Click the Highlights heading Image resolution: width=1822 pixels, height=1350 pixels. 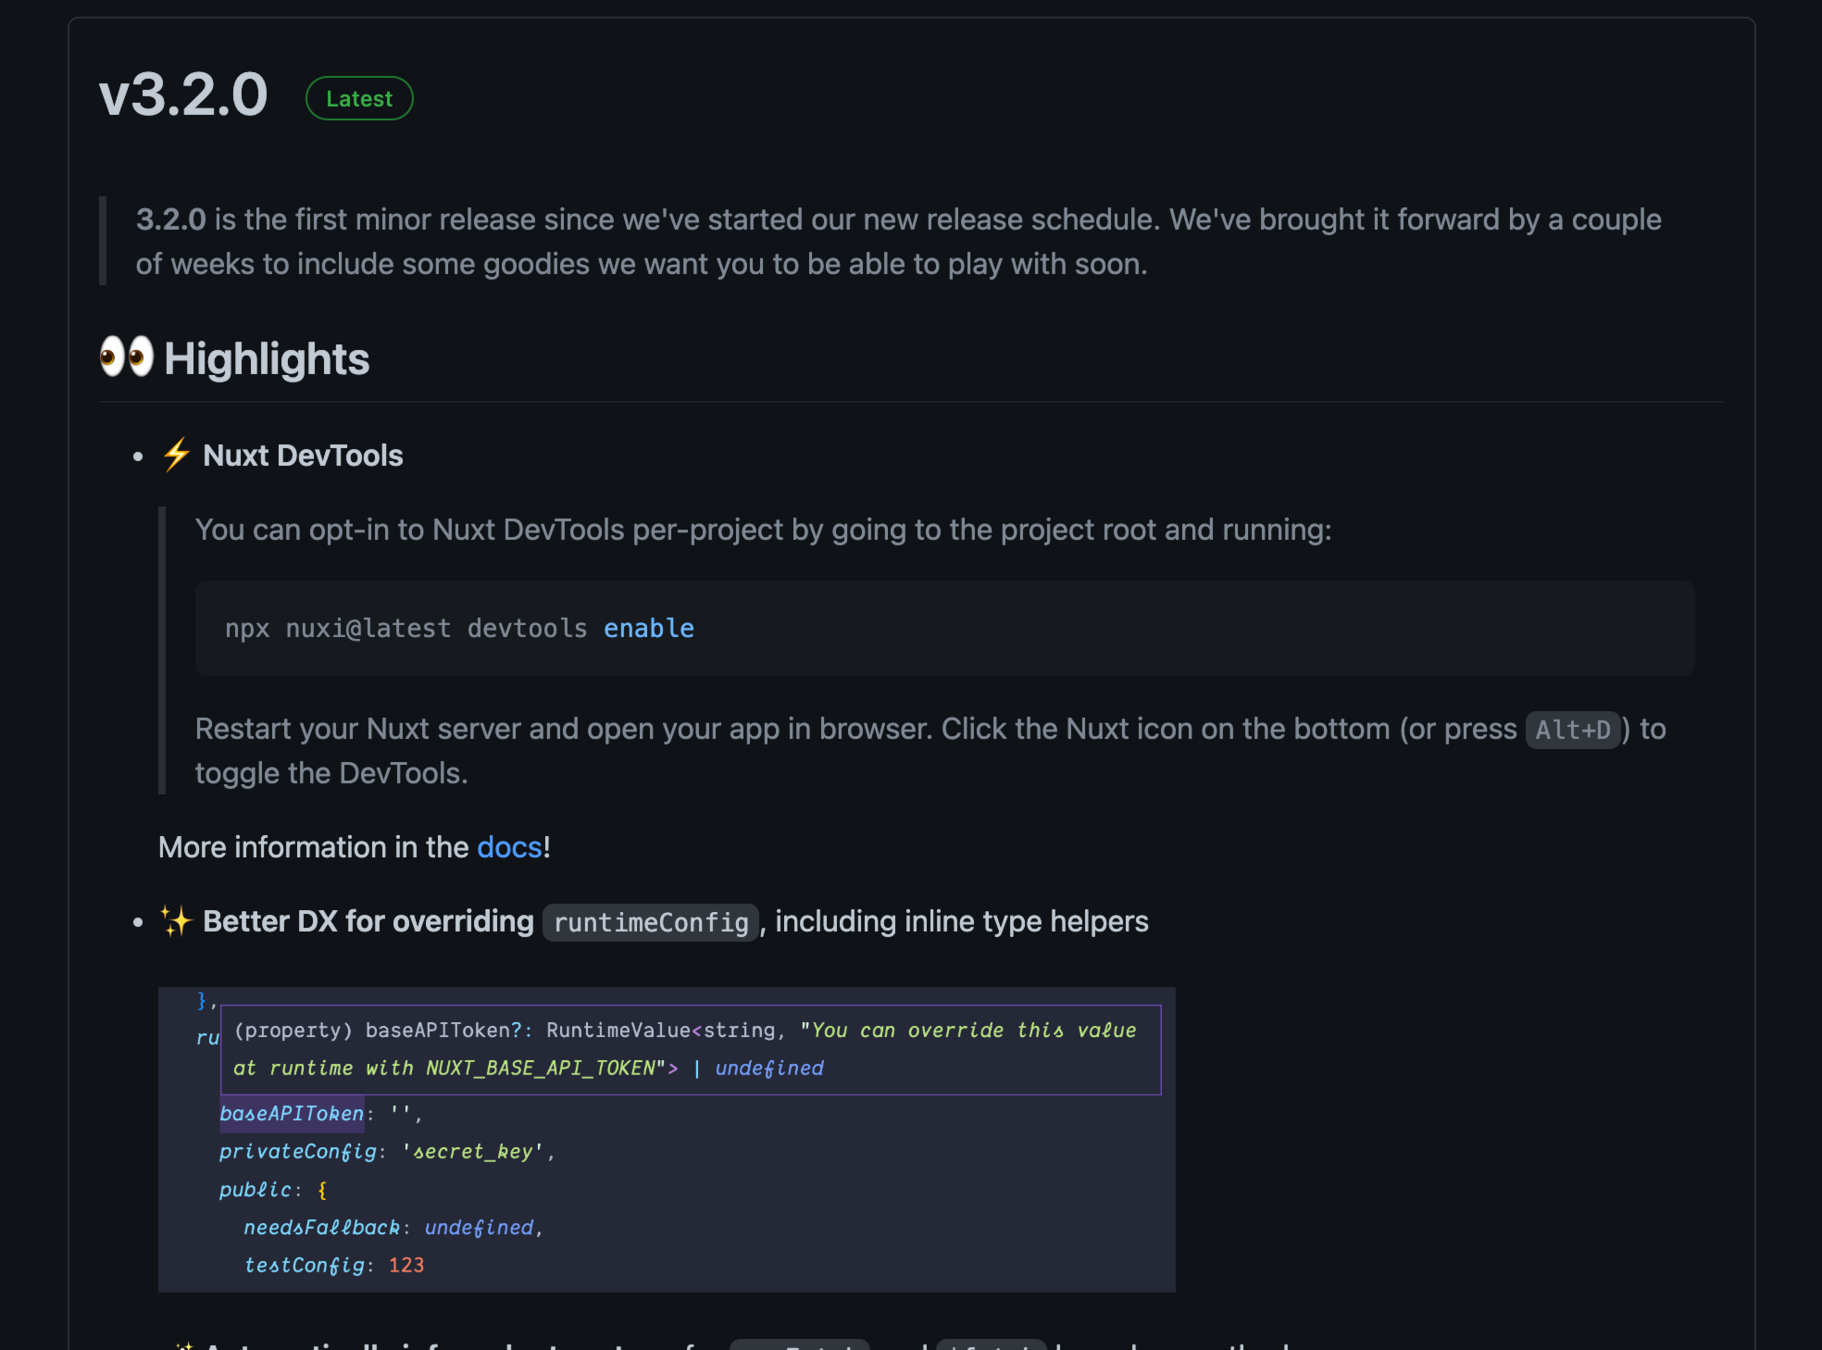[x=266, y=358]
